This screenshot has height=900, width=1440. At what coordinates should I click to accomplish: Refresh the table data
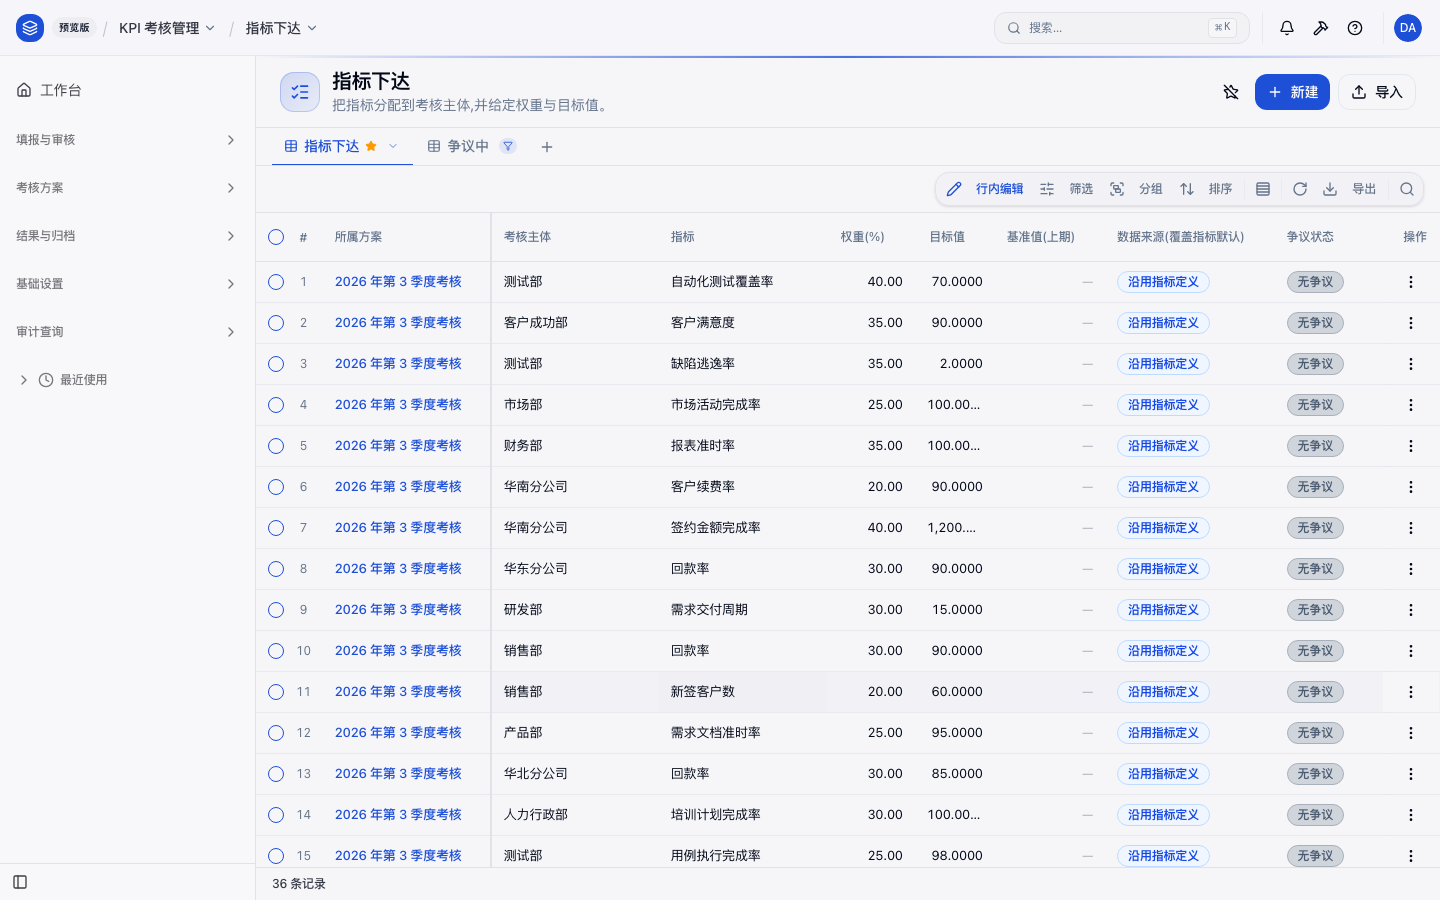pos(1300,189)
